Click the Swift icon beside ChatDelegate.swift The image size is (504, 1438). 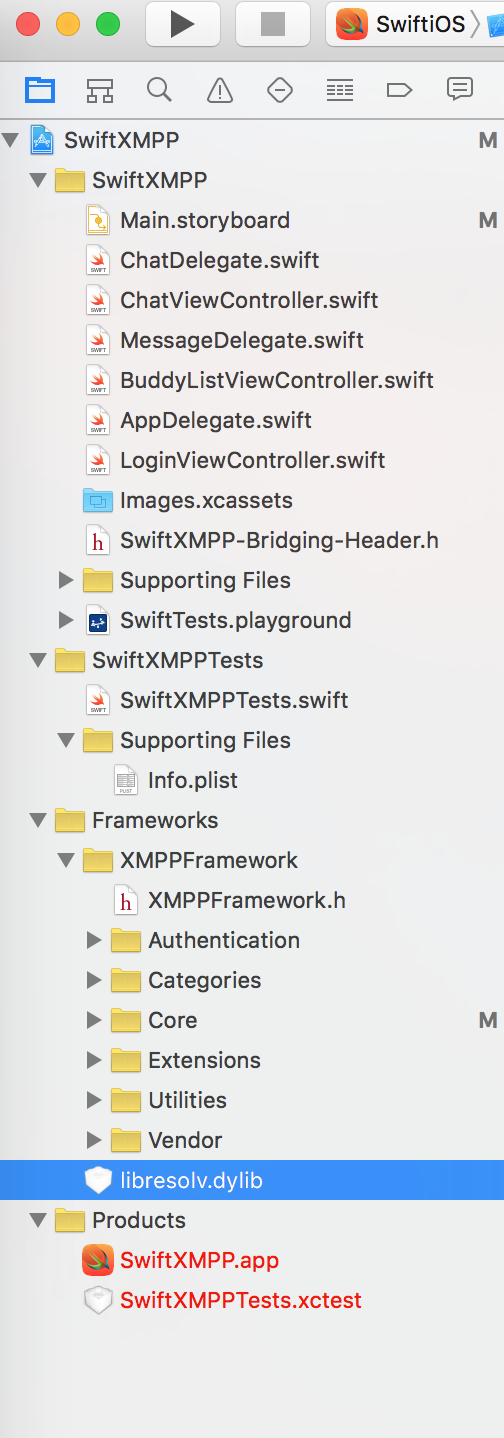click(98, 260)
